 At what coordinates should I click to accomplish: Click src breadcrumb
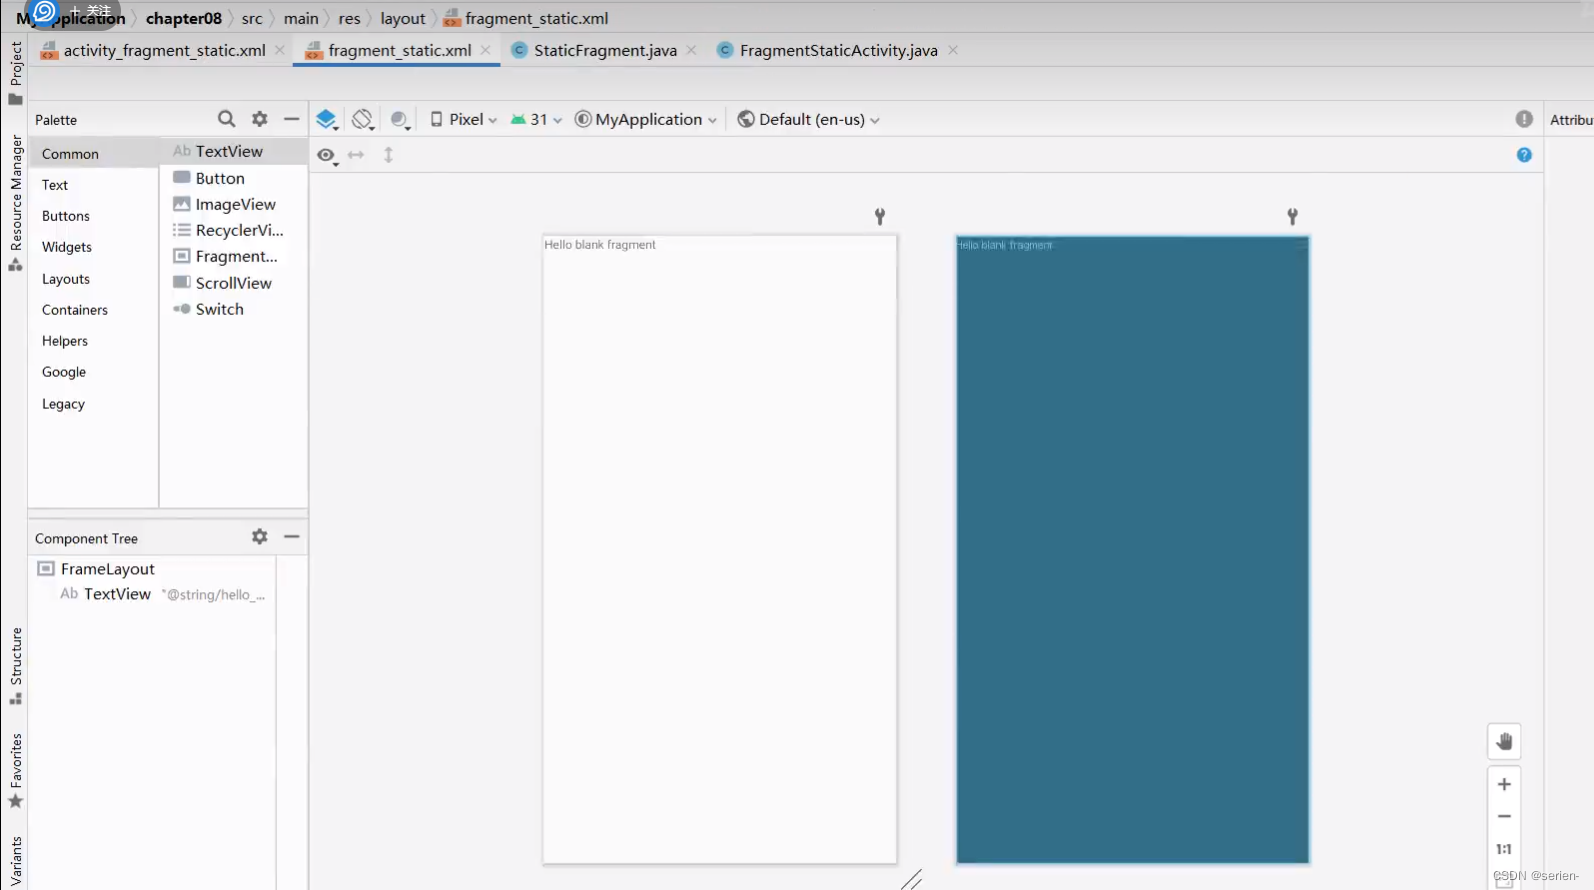(252, 18)
